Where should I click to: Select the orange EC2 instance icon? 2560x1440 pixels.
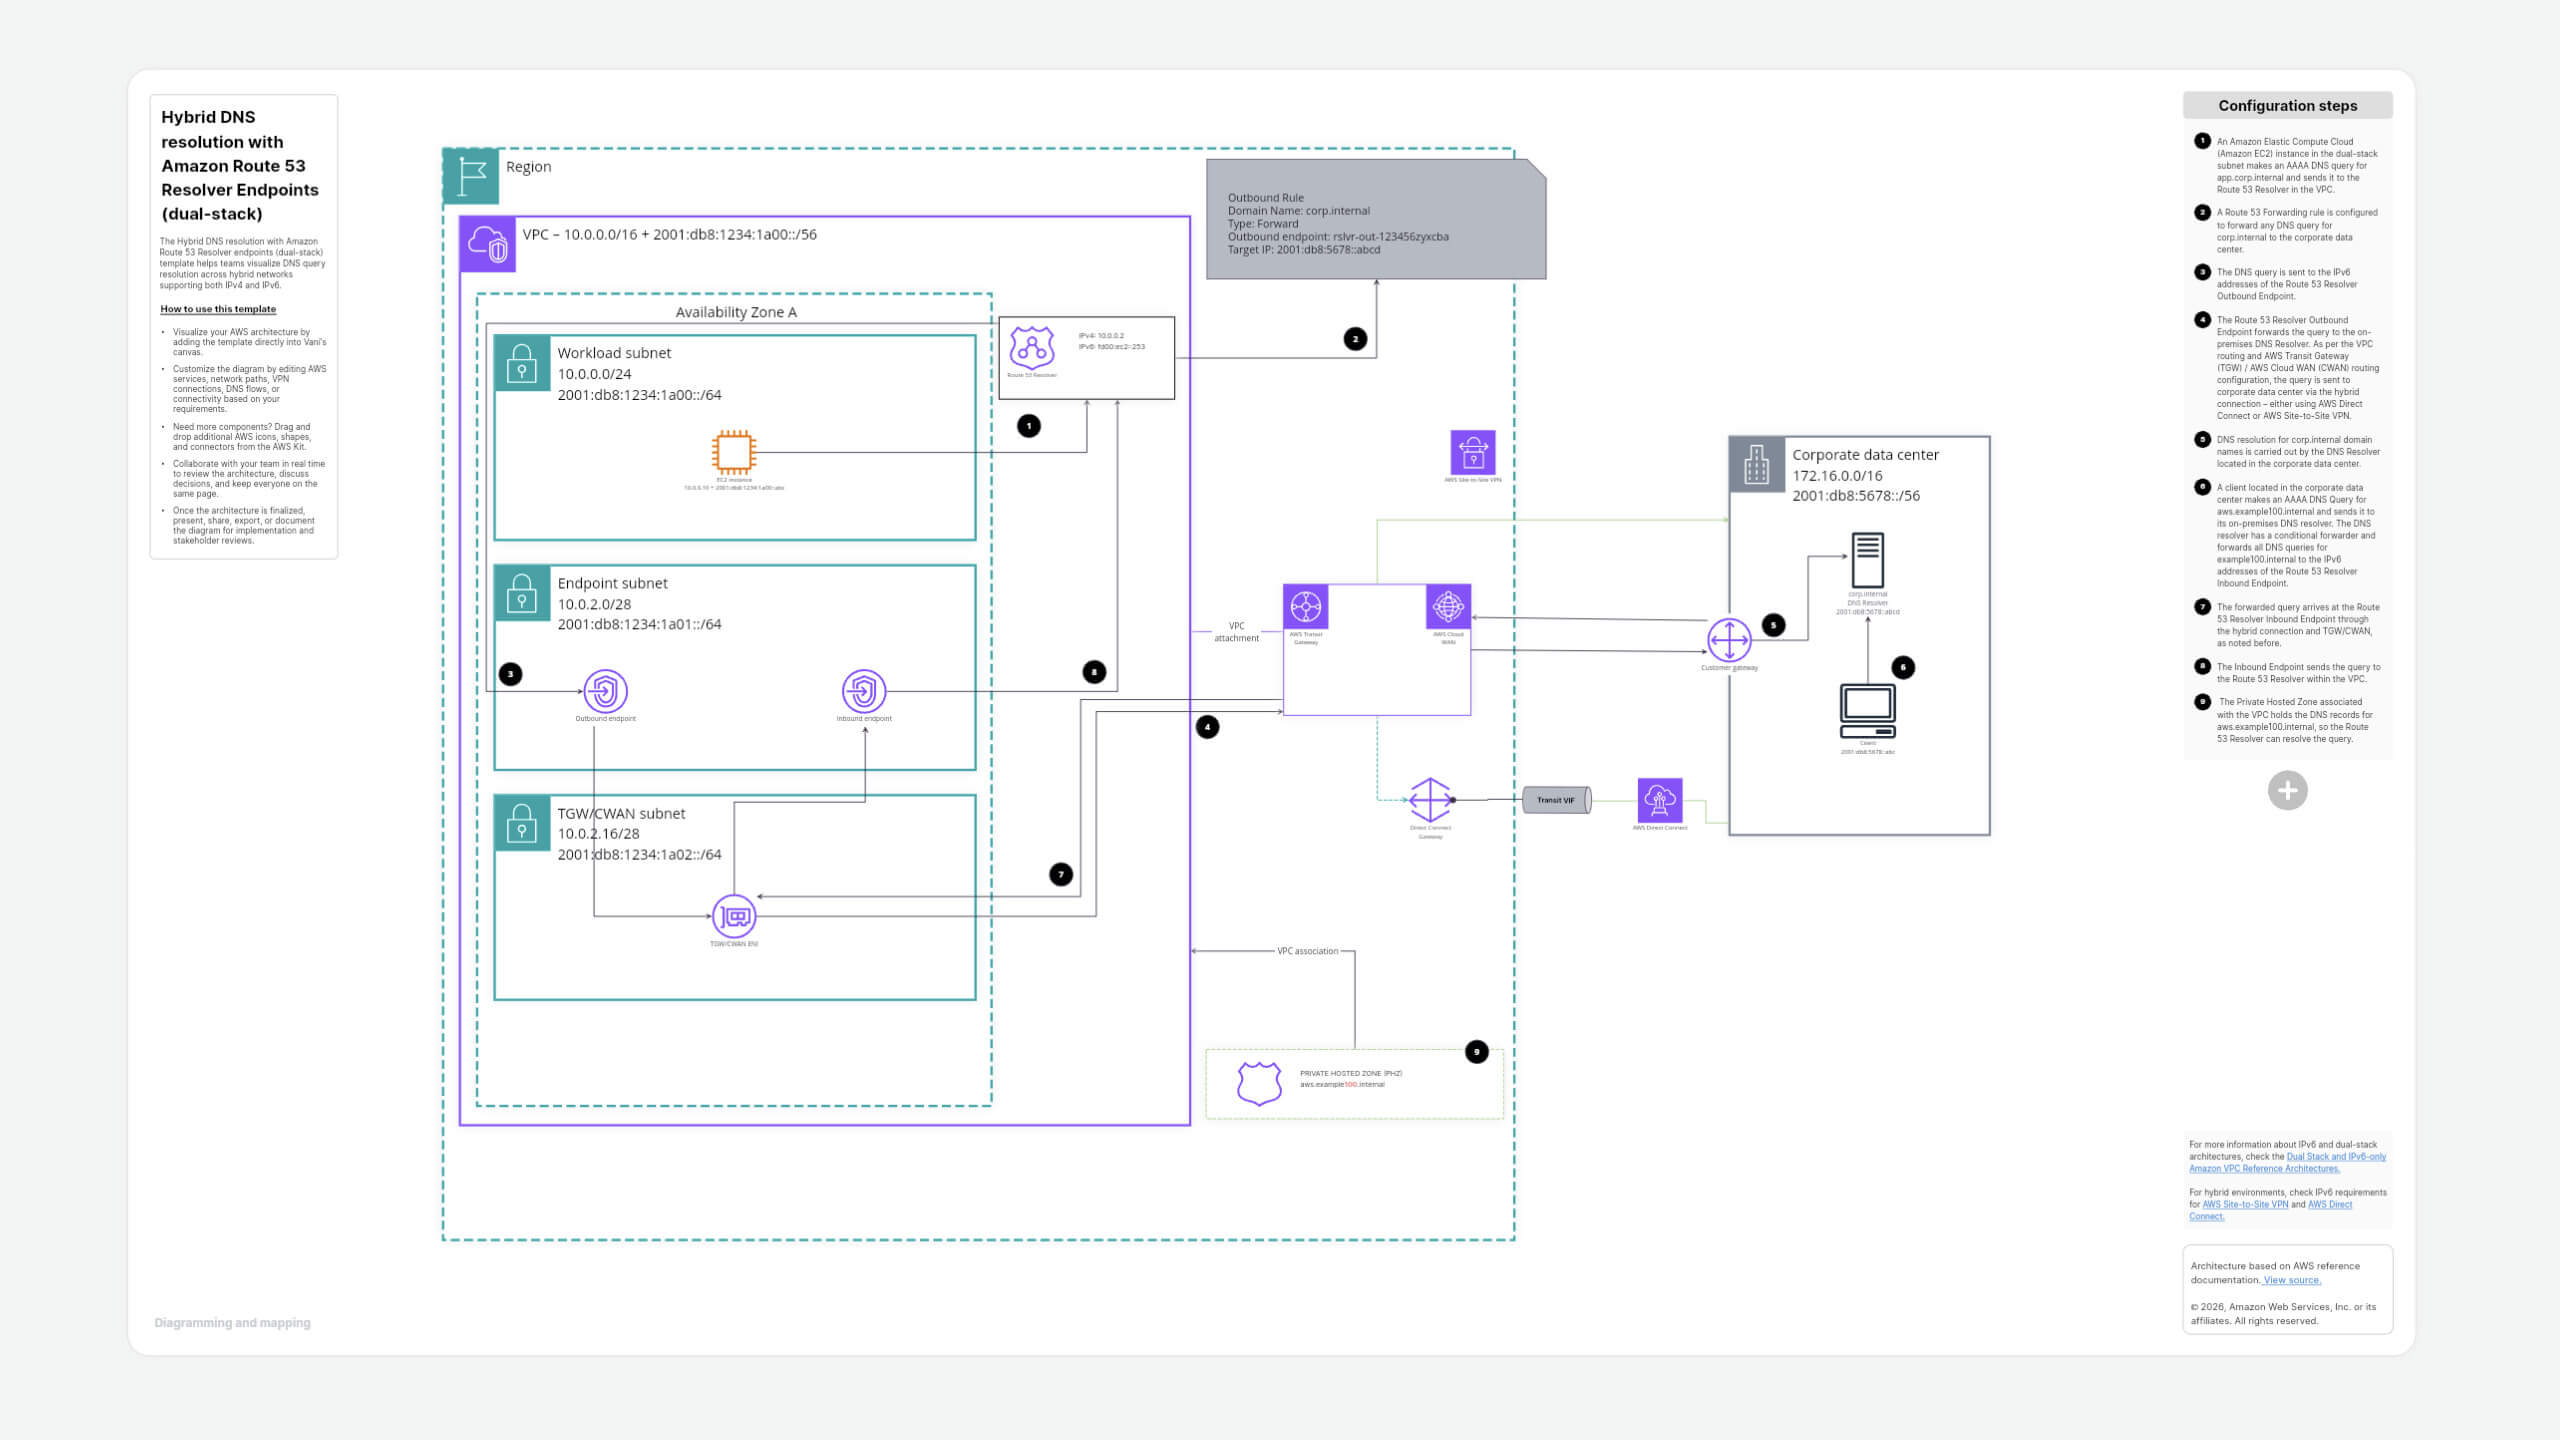(x=733, y=452)
